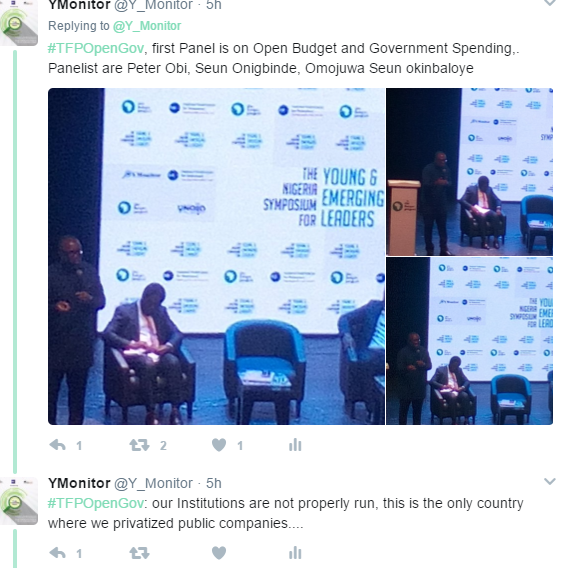The width and height of the screenshot is (578, 568).
Task: Open options chevron of top tweet
Action: pos(550,3)
